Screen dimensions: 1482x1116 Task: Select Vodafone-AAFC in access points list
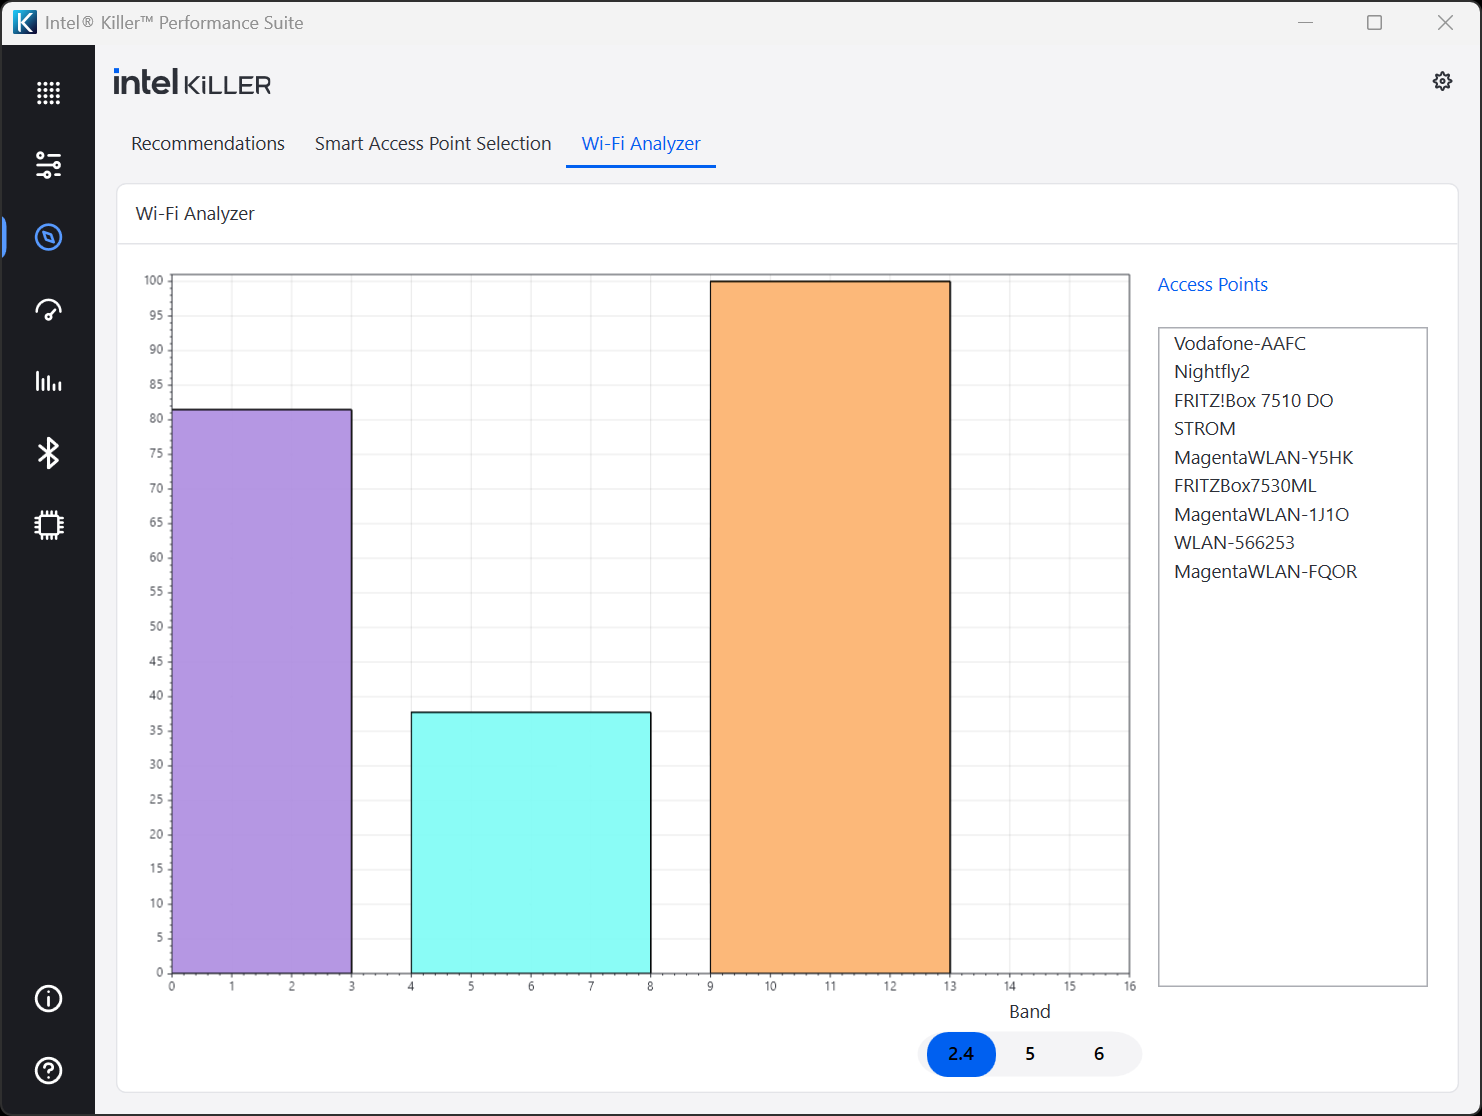[1240, 344]
